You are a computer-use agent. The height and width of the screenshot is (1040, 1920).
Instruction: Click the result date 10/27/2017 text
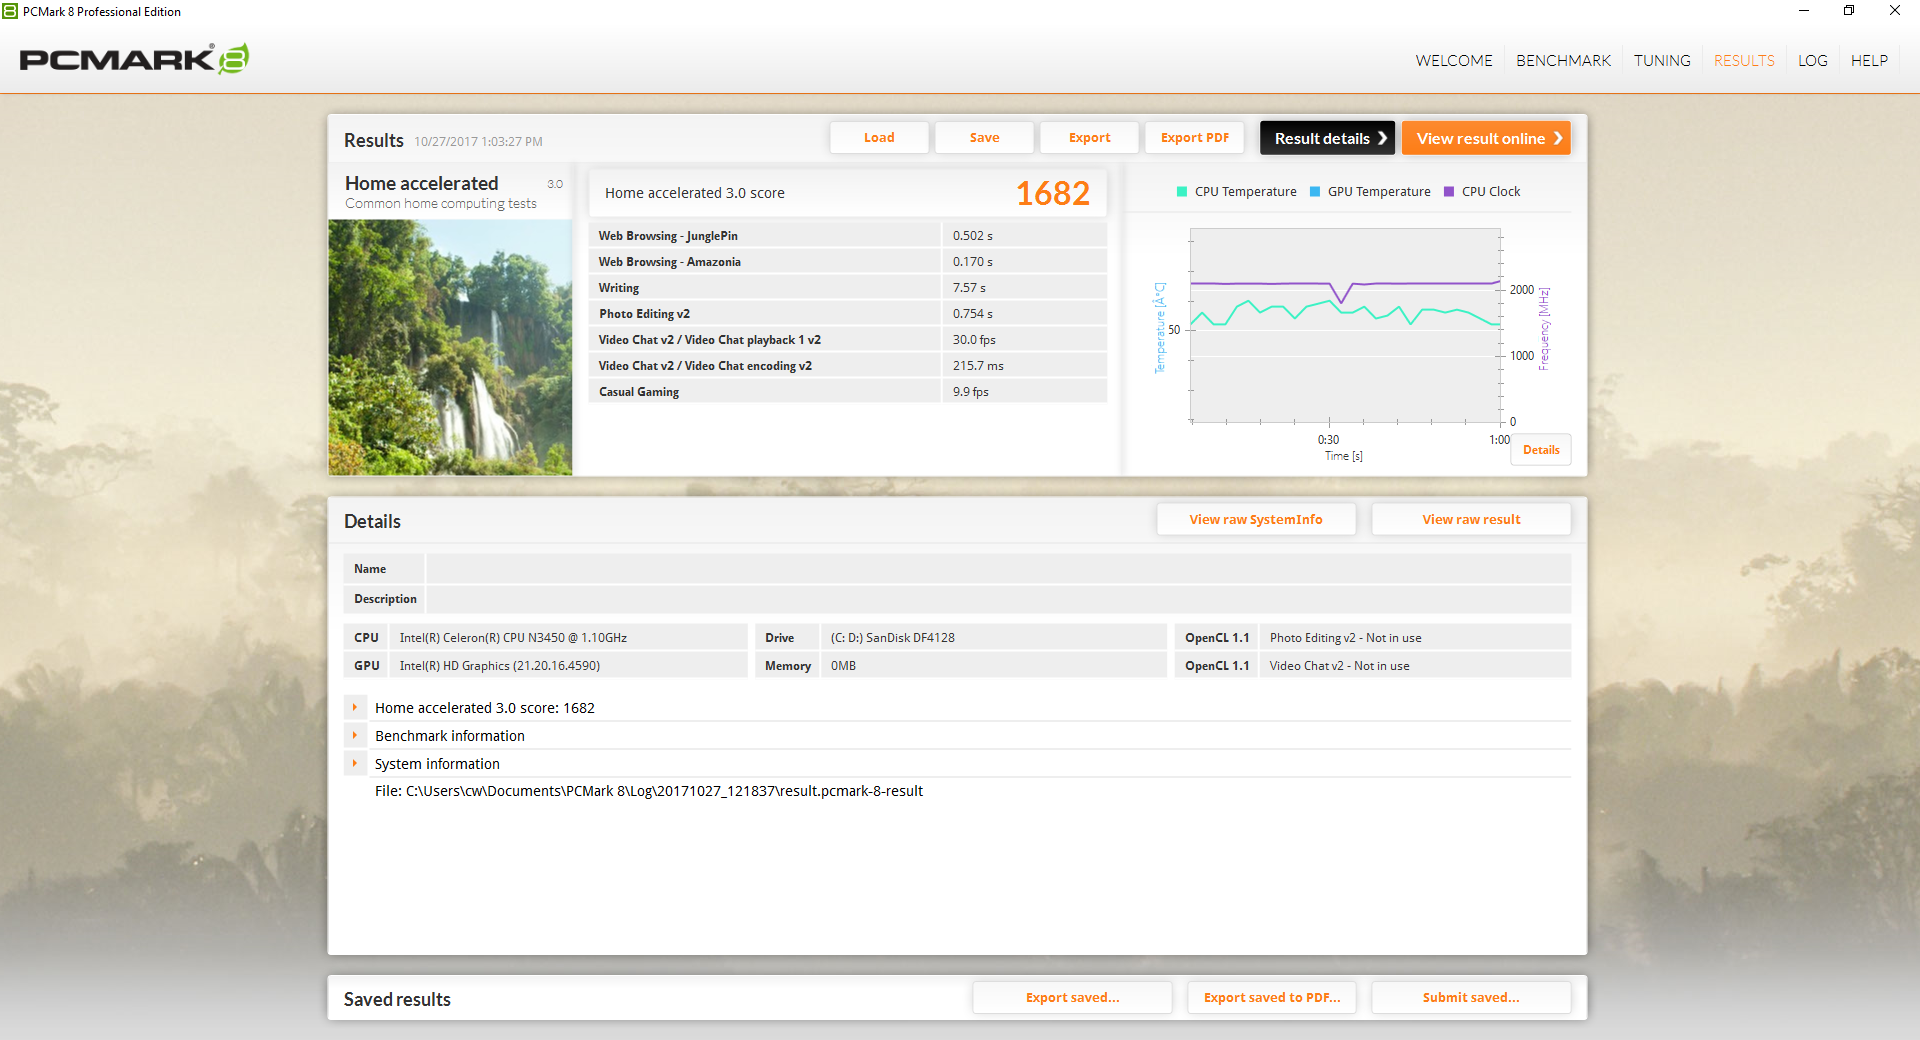click(x=478, y=142)
